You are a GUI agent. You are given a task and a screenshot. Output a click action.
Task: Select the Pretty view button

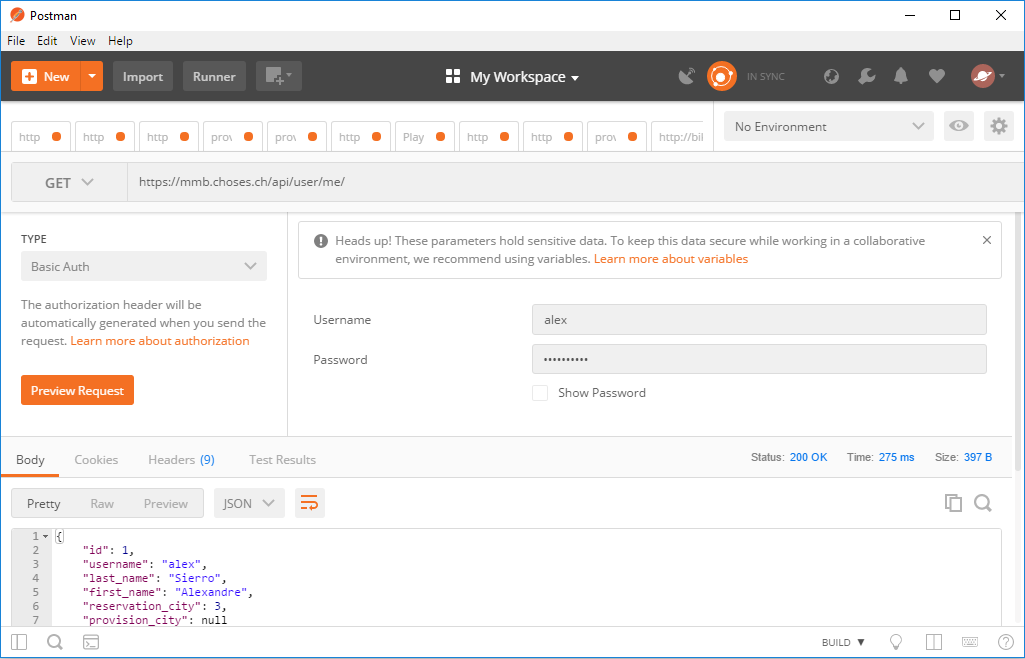coord(44,503)
